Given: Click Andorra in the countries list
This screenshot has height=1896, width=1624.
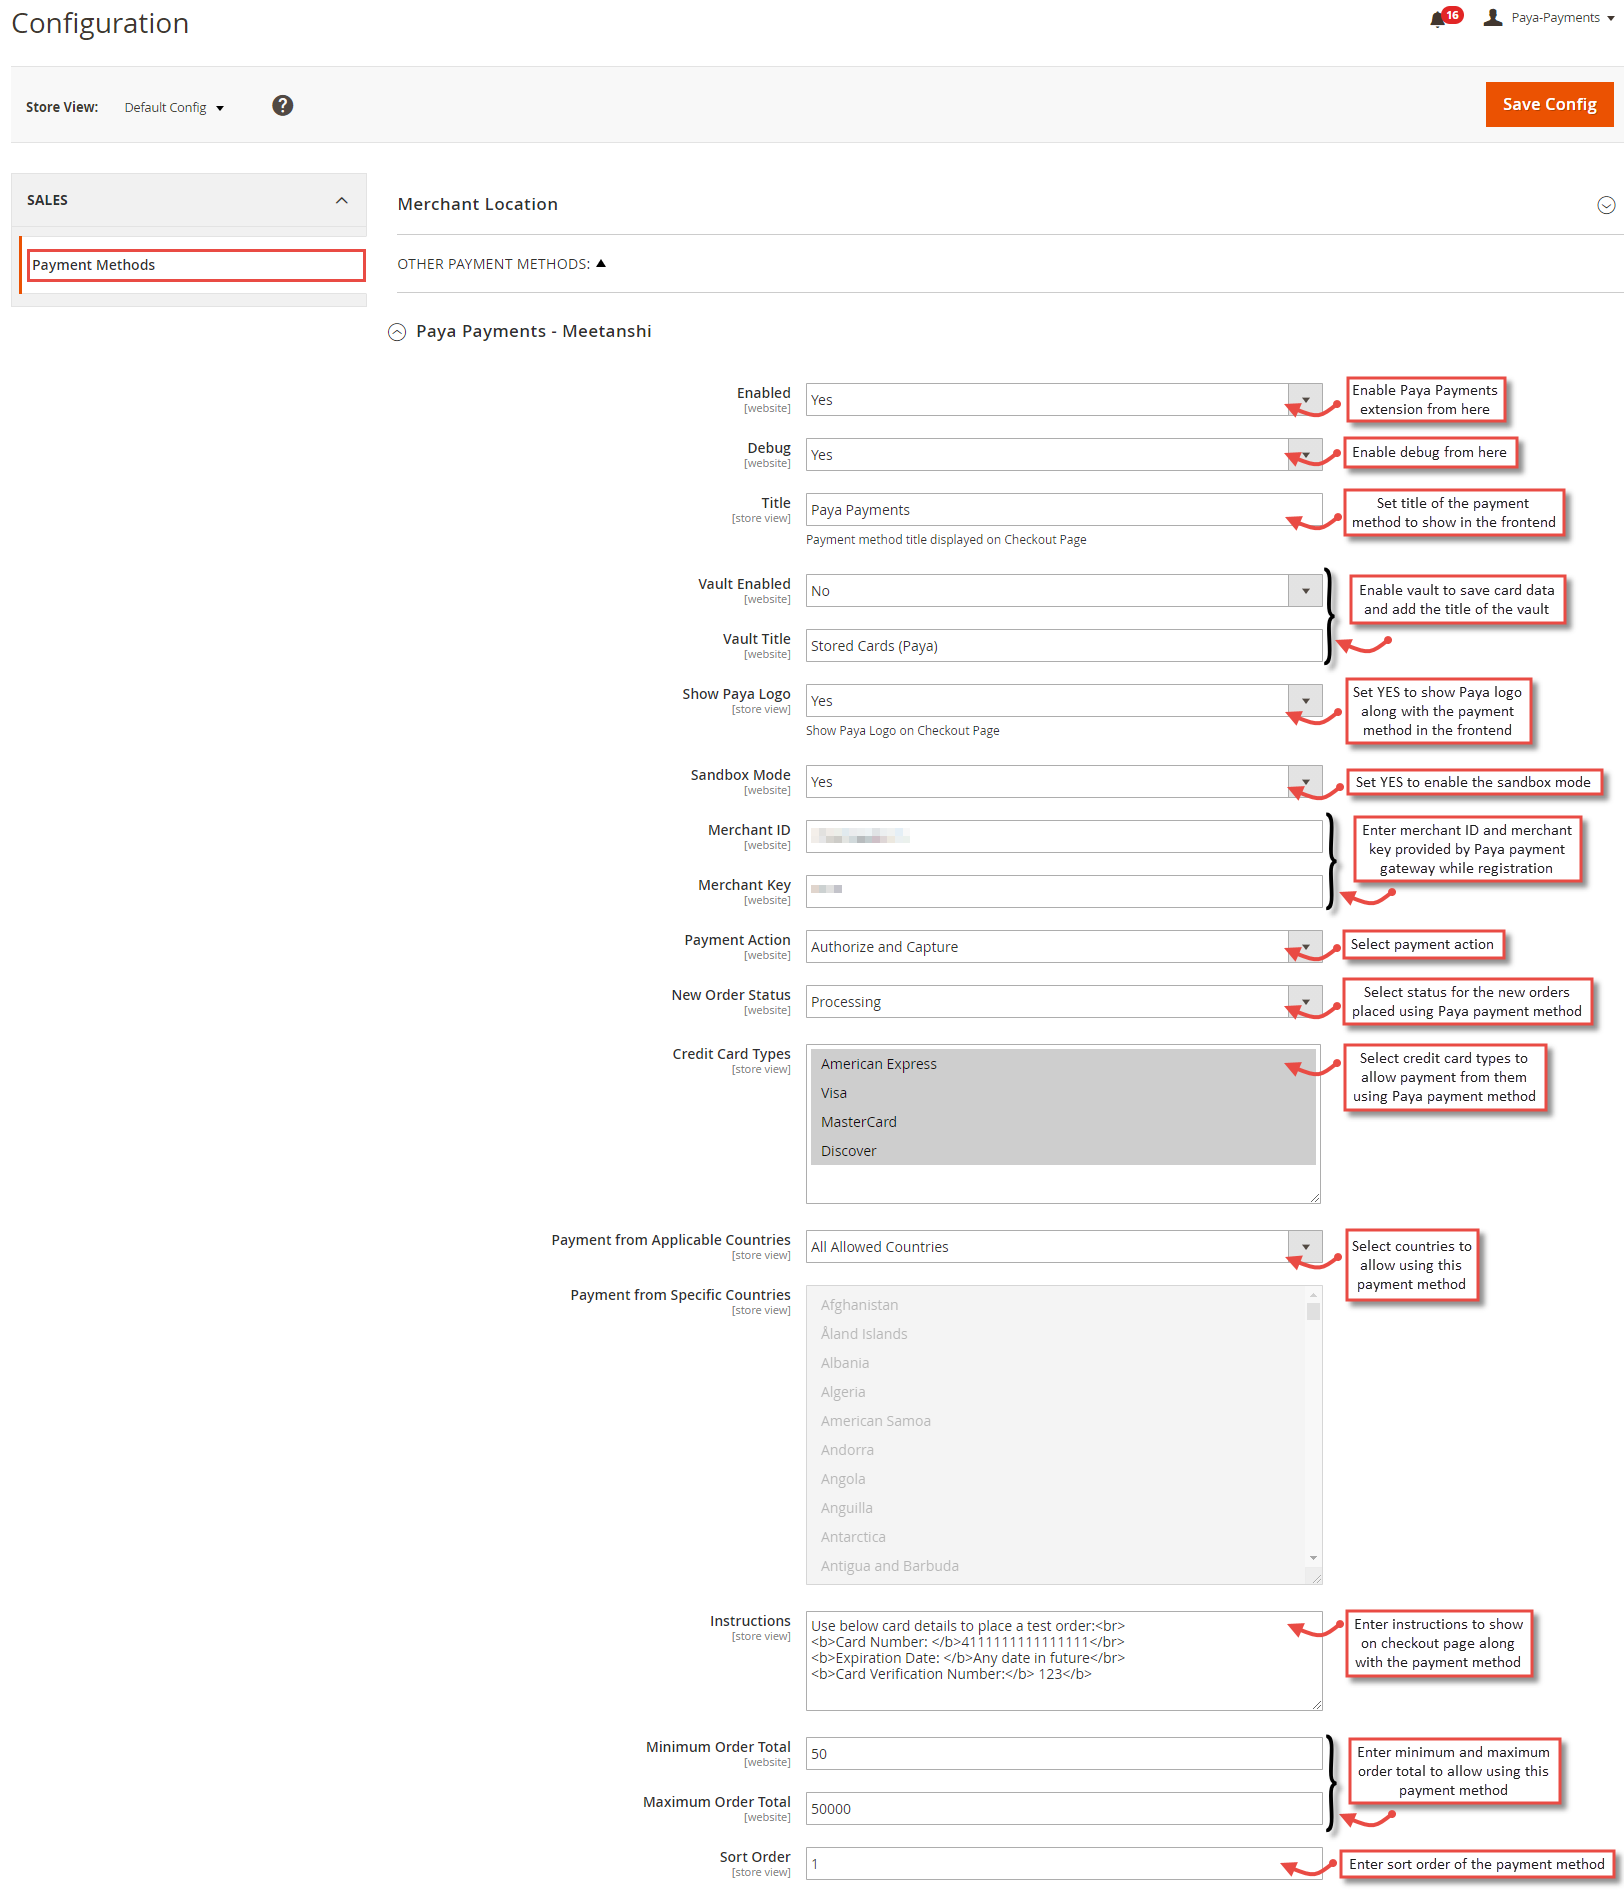Looking at the screenshot, I should point(1057,1450).
